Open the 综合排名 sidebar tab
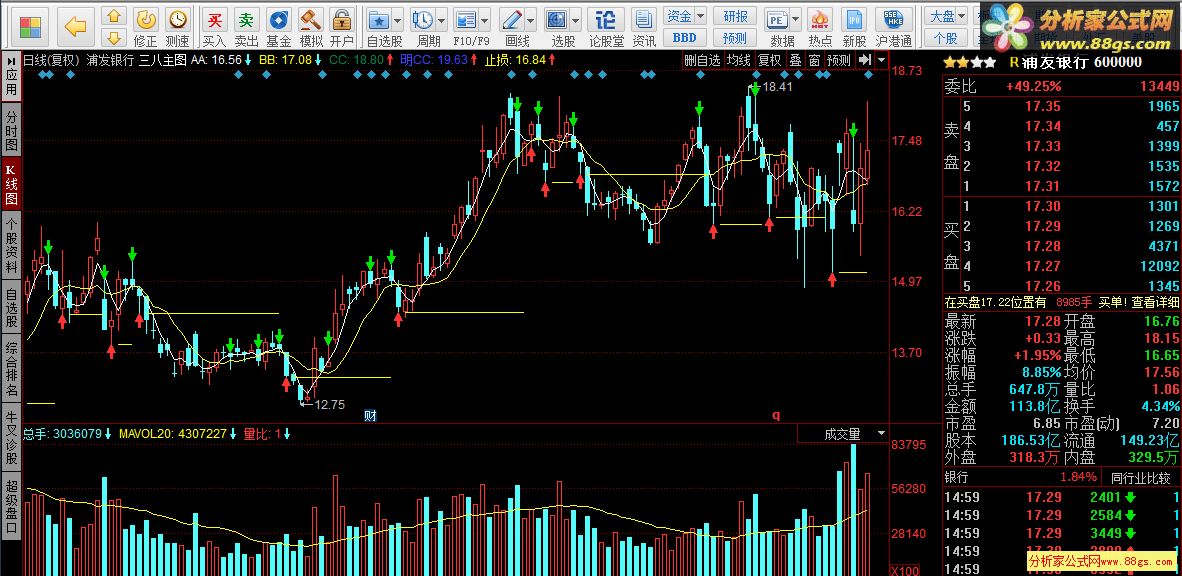The image size is (1182, 576). pyautogui.click(x=11, y=369)
